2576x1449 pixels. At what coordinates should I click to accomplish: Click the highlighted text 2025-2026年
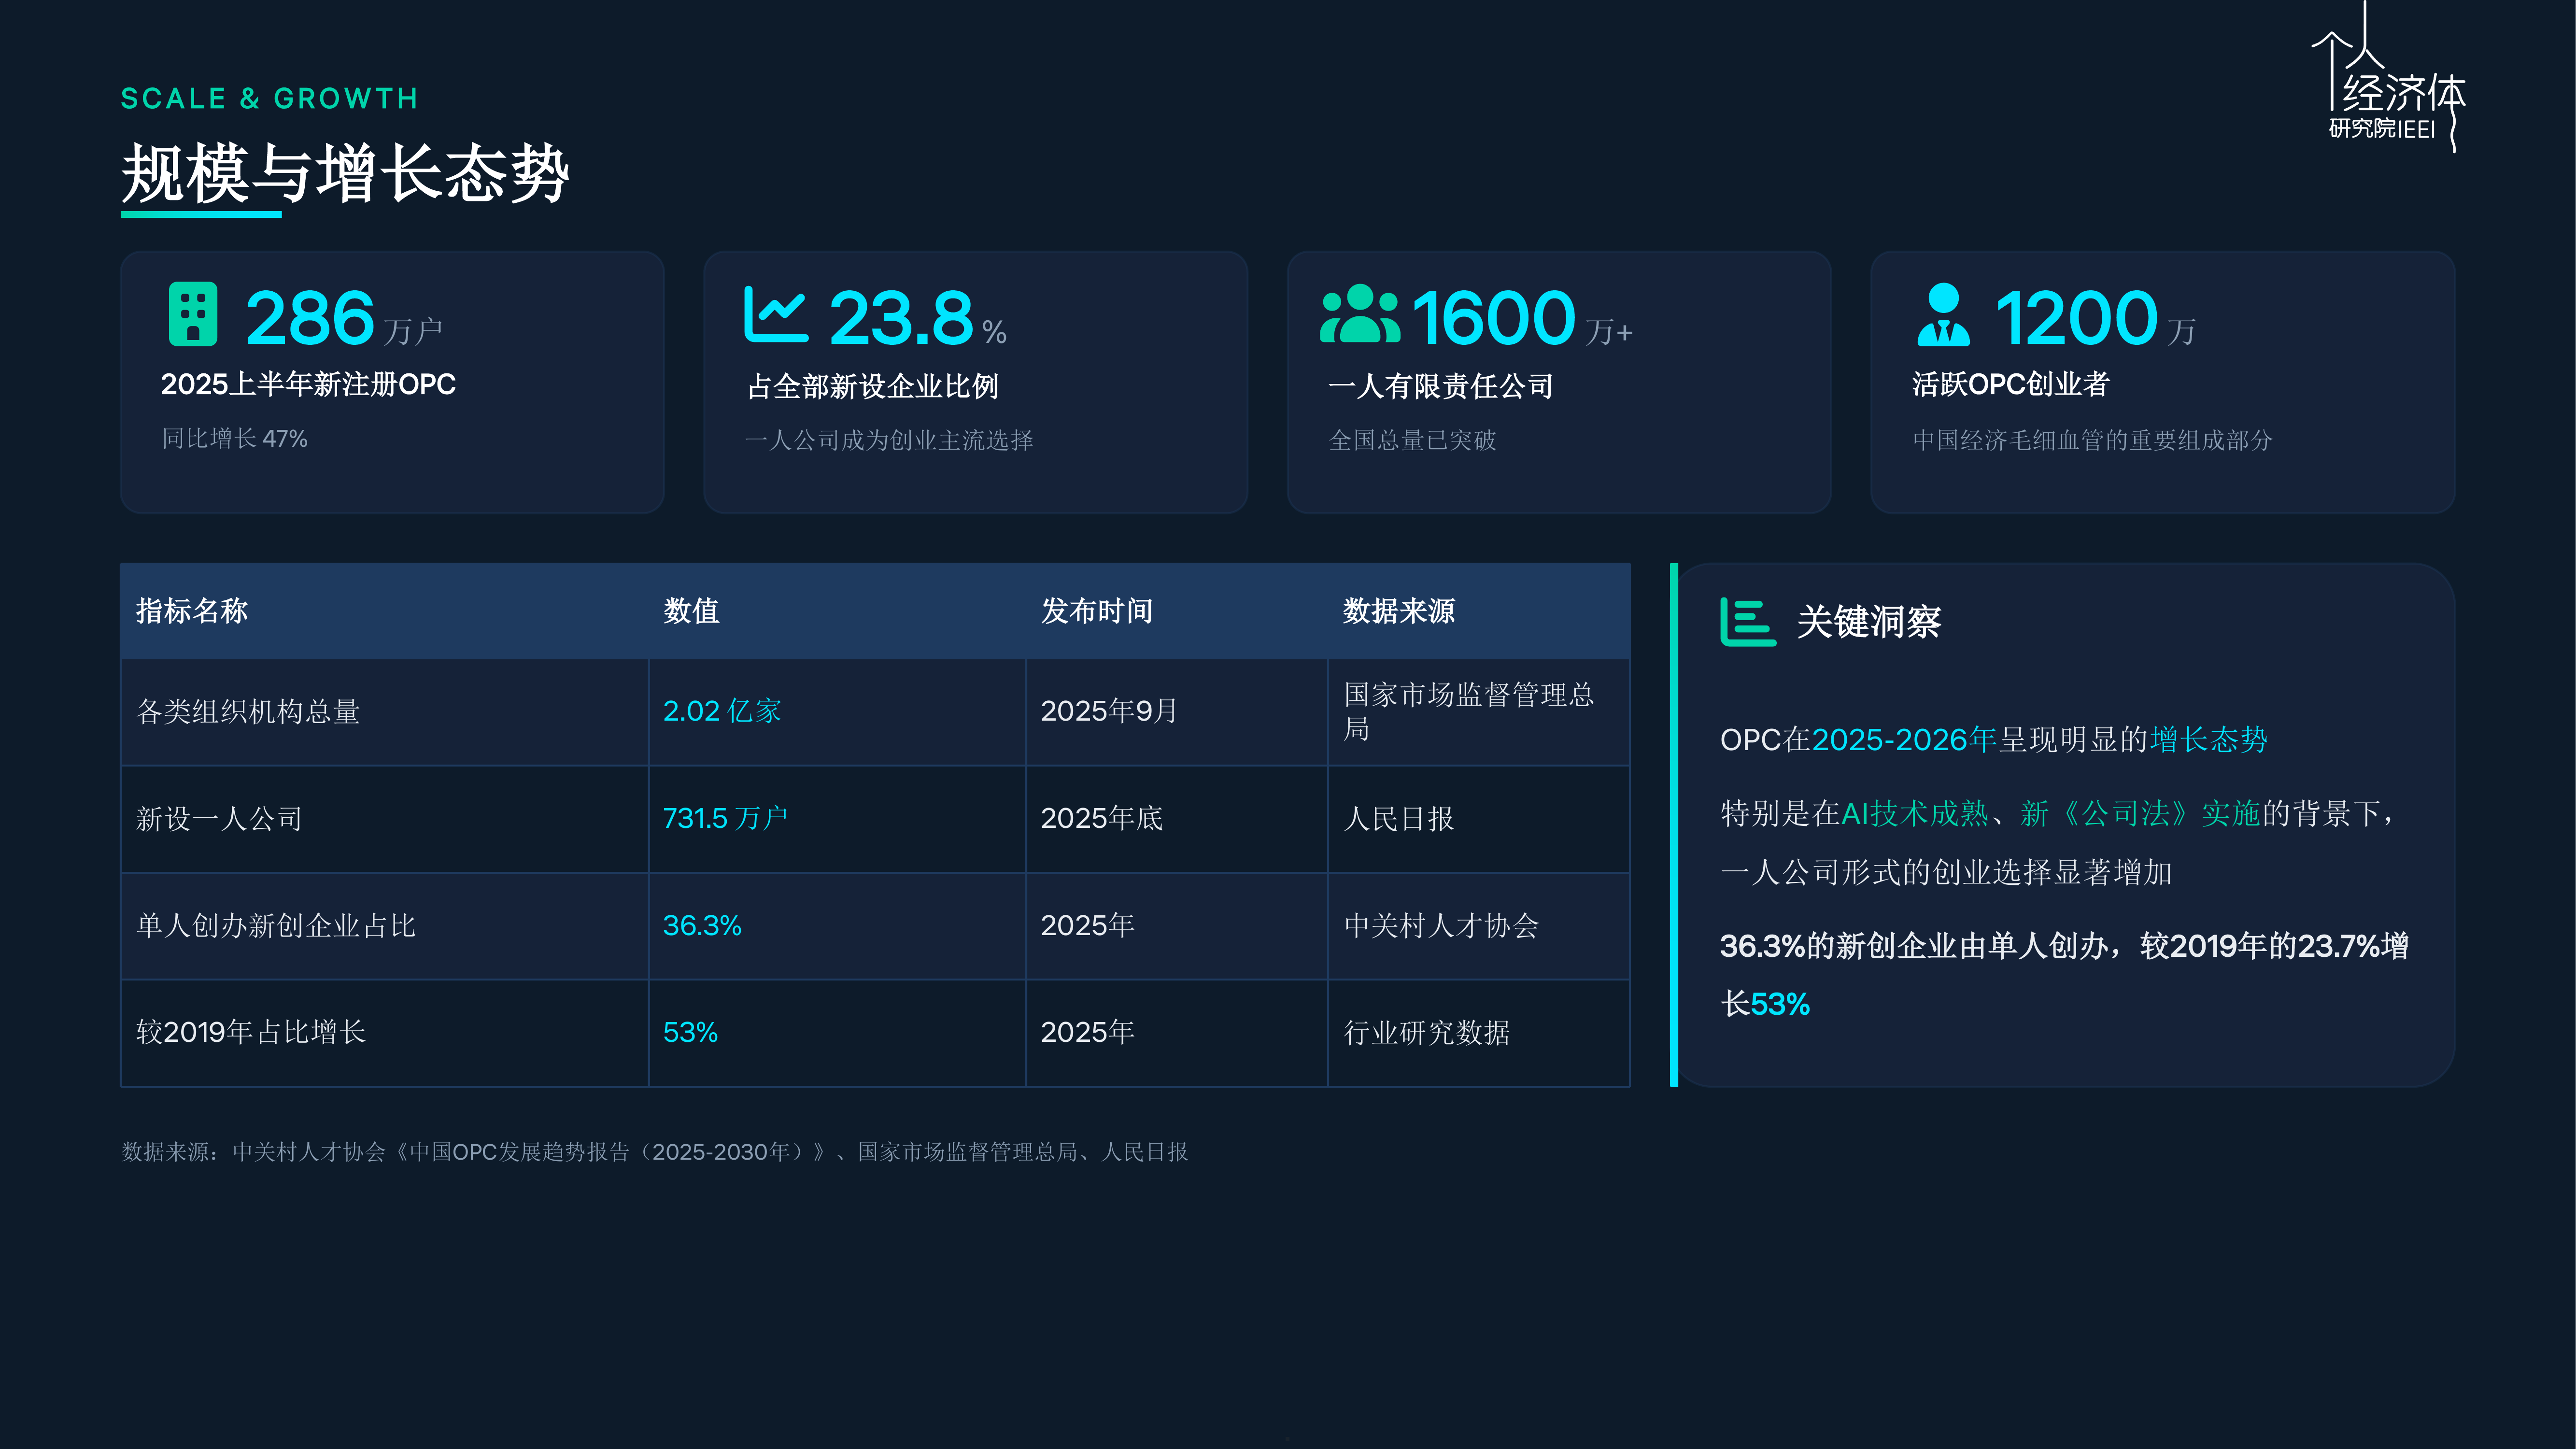(x=1904, y=740)
